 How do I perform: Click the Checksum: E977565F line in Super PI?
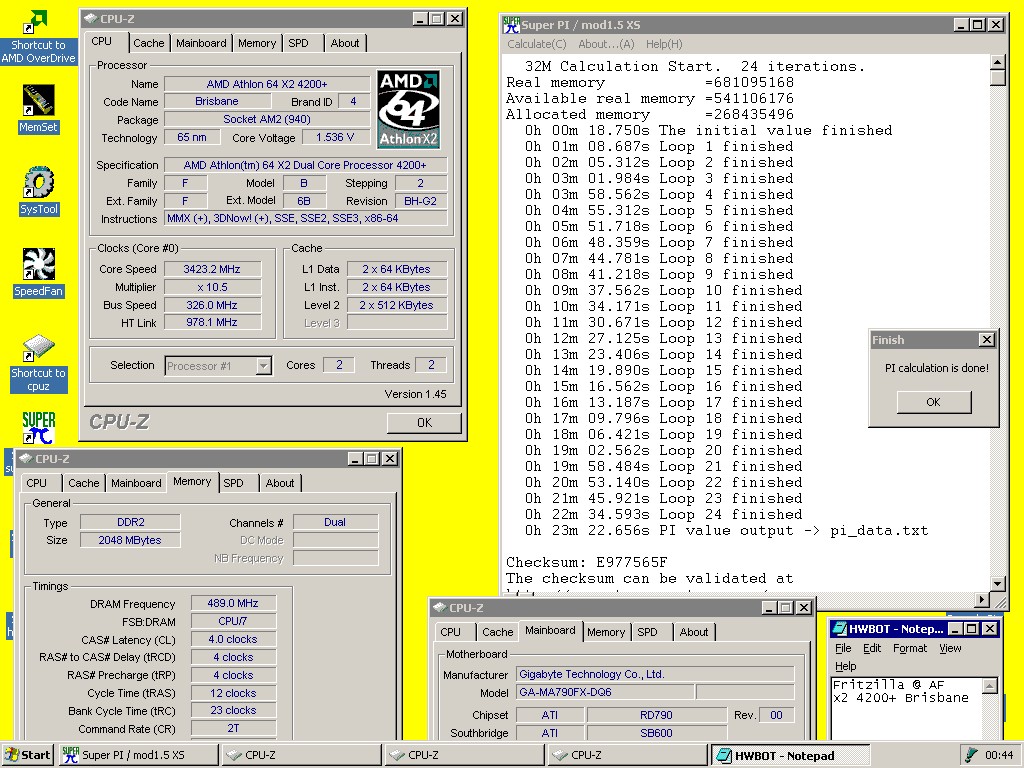[586, 562]
